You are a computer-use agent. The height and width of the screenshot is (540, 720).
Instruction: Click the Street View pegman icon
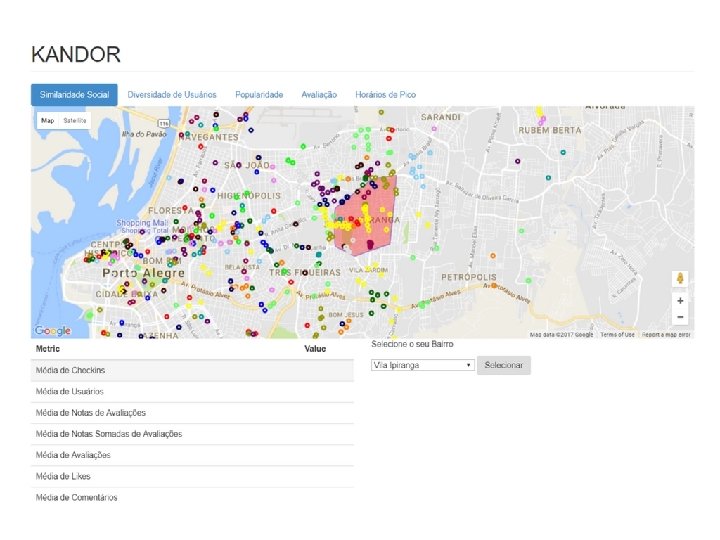(680, 278)
